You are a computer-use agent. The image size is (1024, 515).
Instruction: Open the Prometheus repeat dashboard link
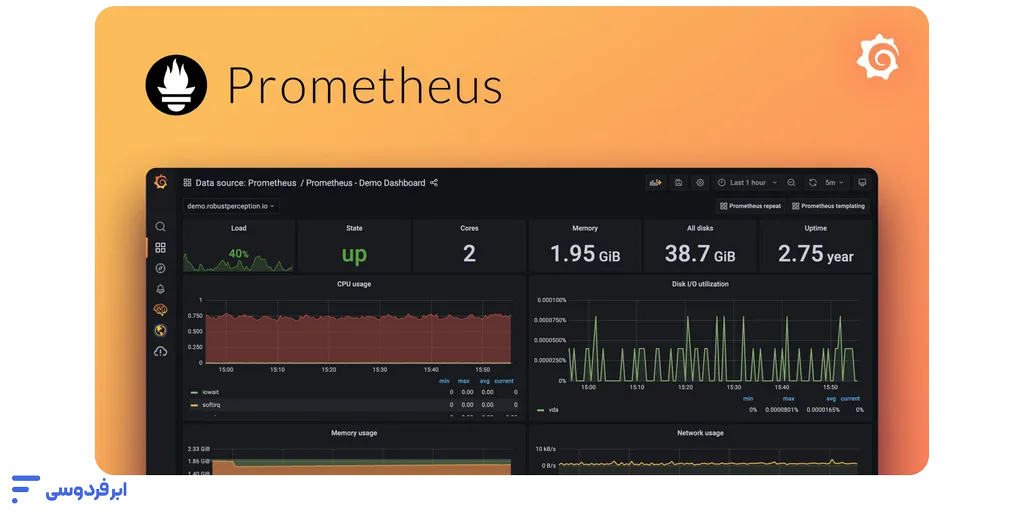click(x=750, y=206)
